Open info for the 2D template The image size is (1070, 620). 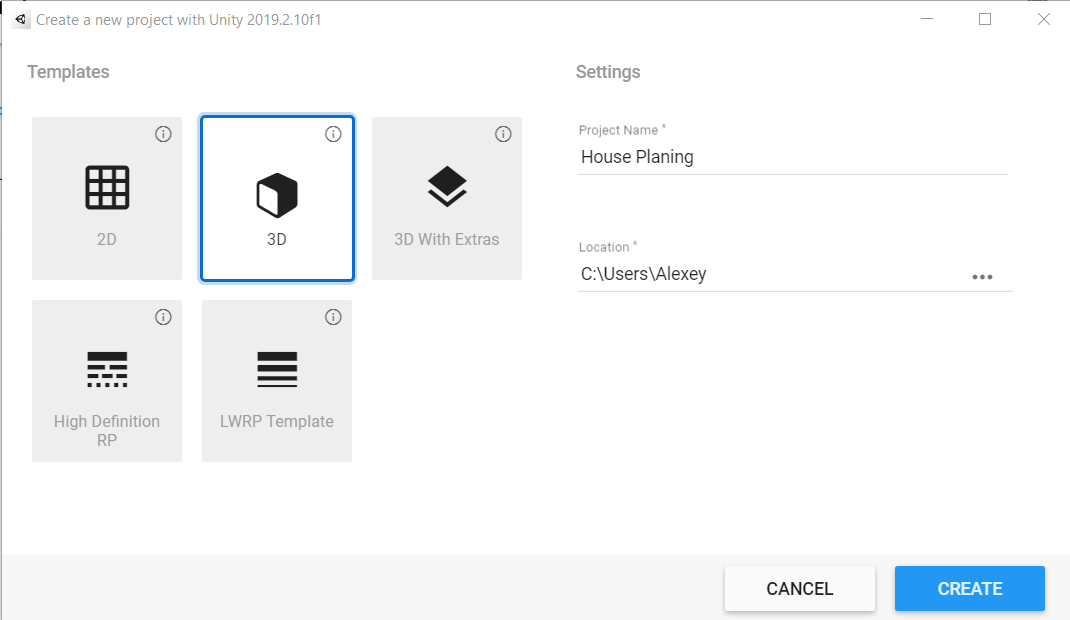pos(164,134)
